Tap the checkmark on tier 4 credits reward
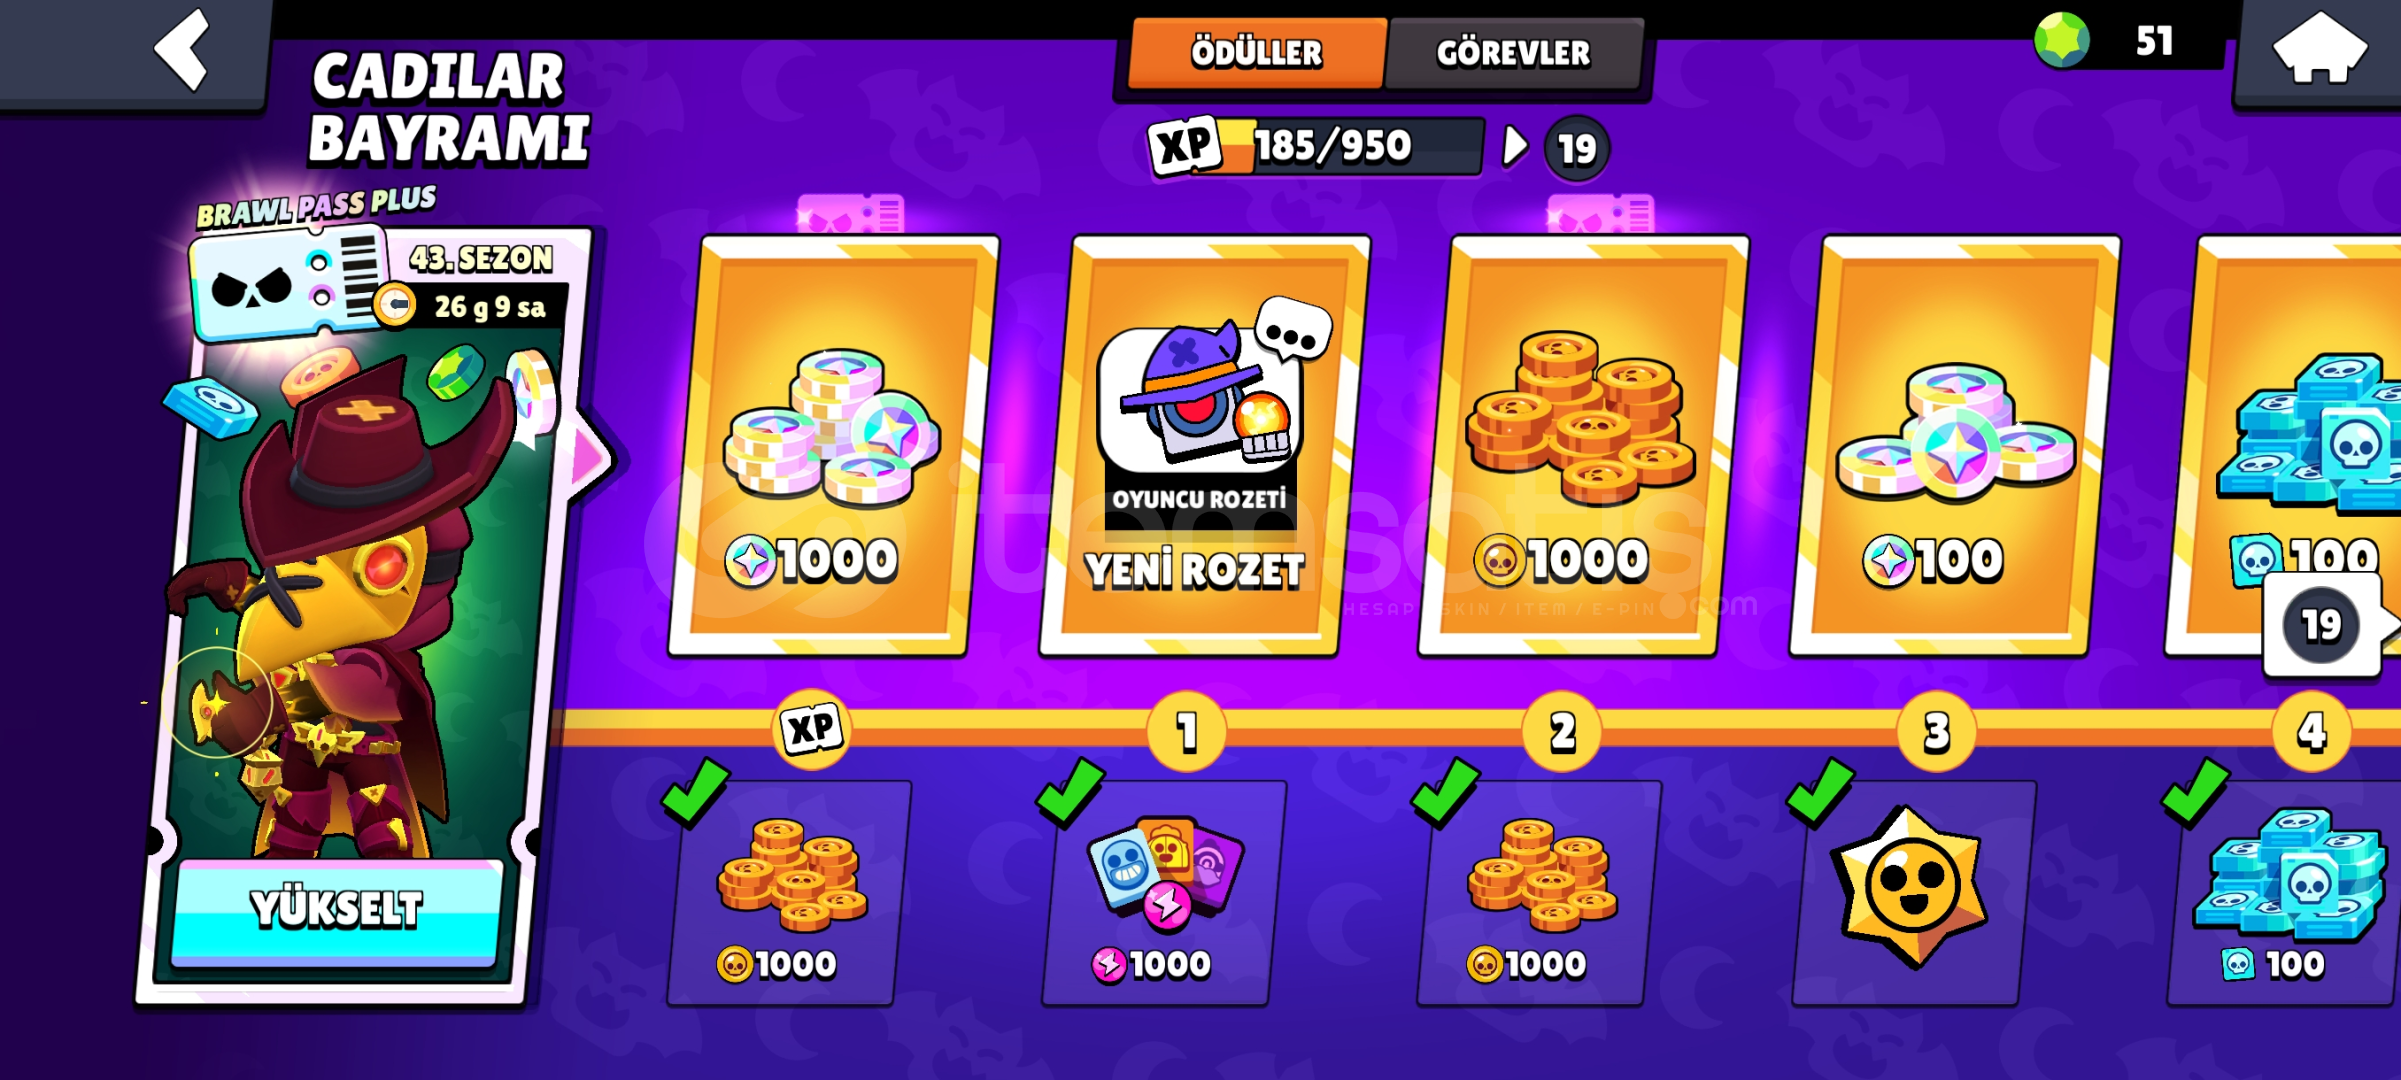The width and height of the screenshot is (2401, 1080). (x=2195, y=791)
